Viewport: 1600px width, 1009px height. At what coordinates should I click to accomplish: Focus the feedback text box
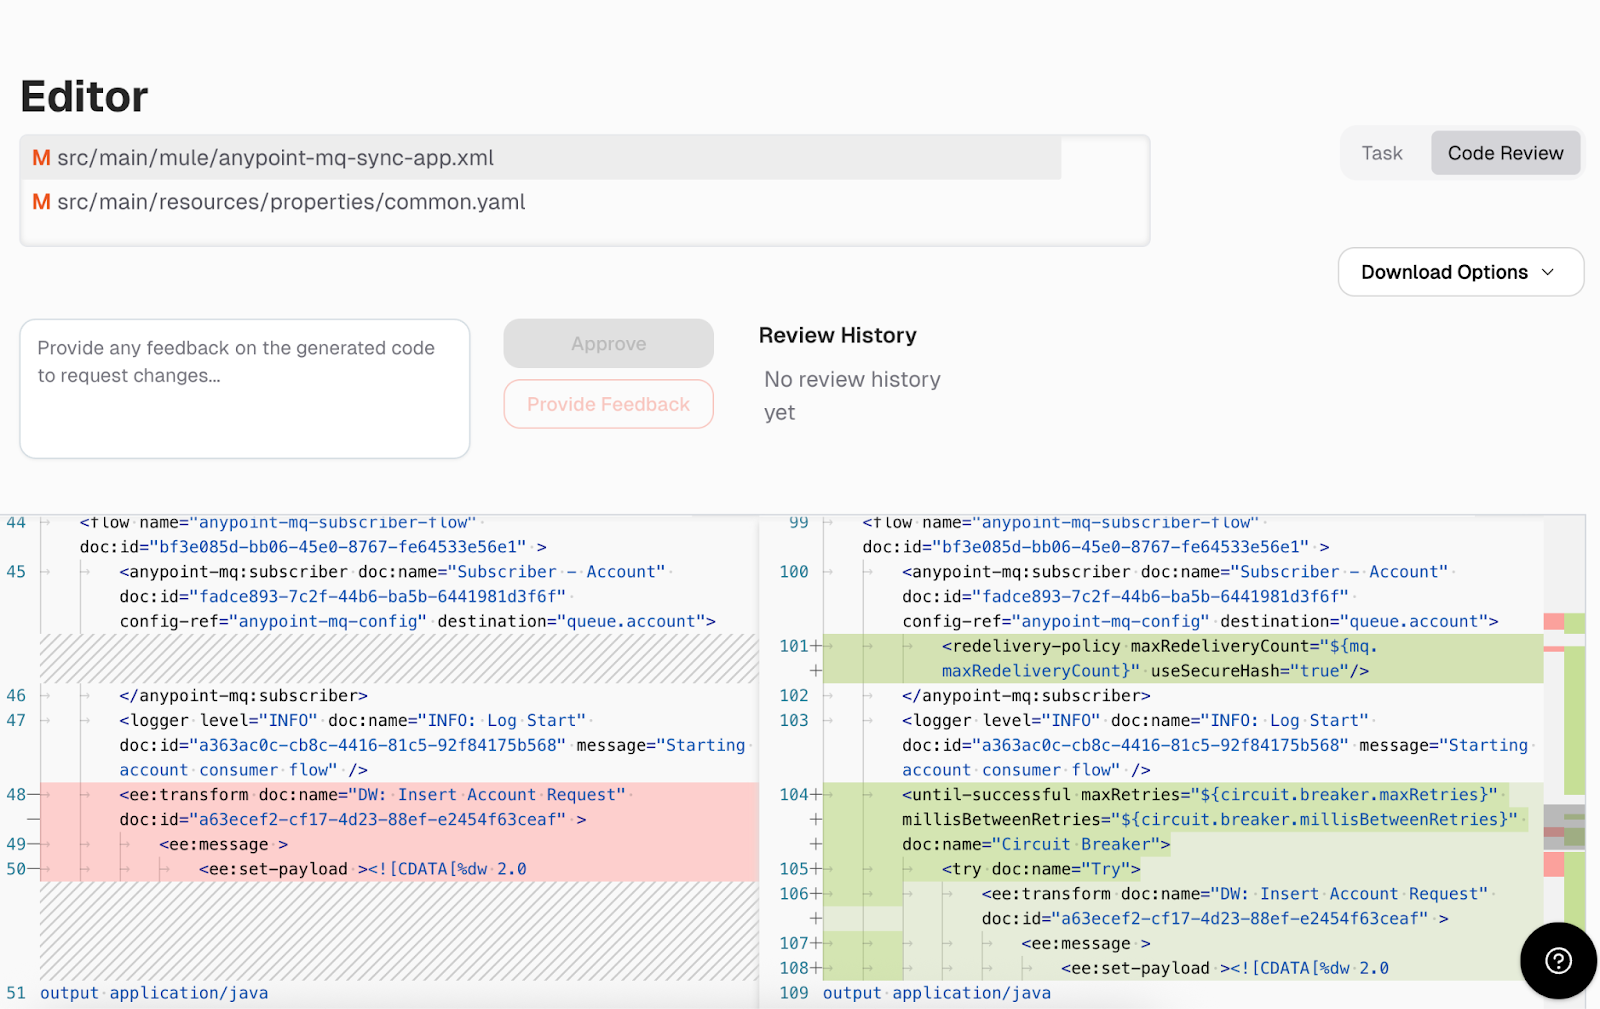point(245,389)
